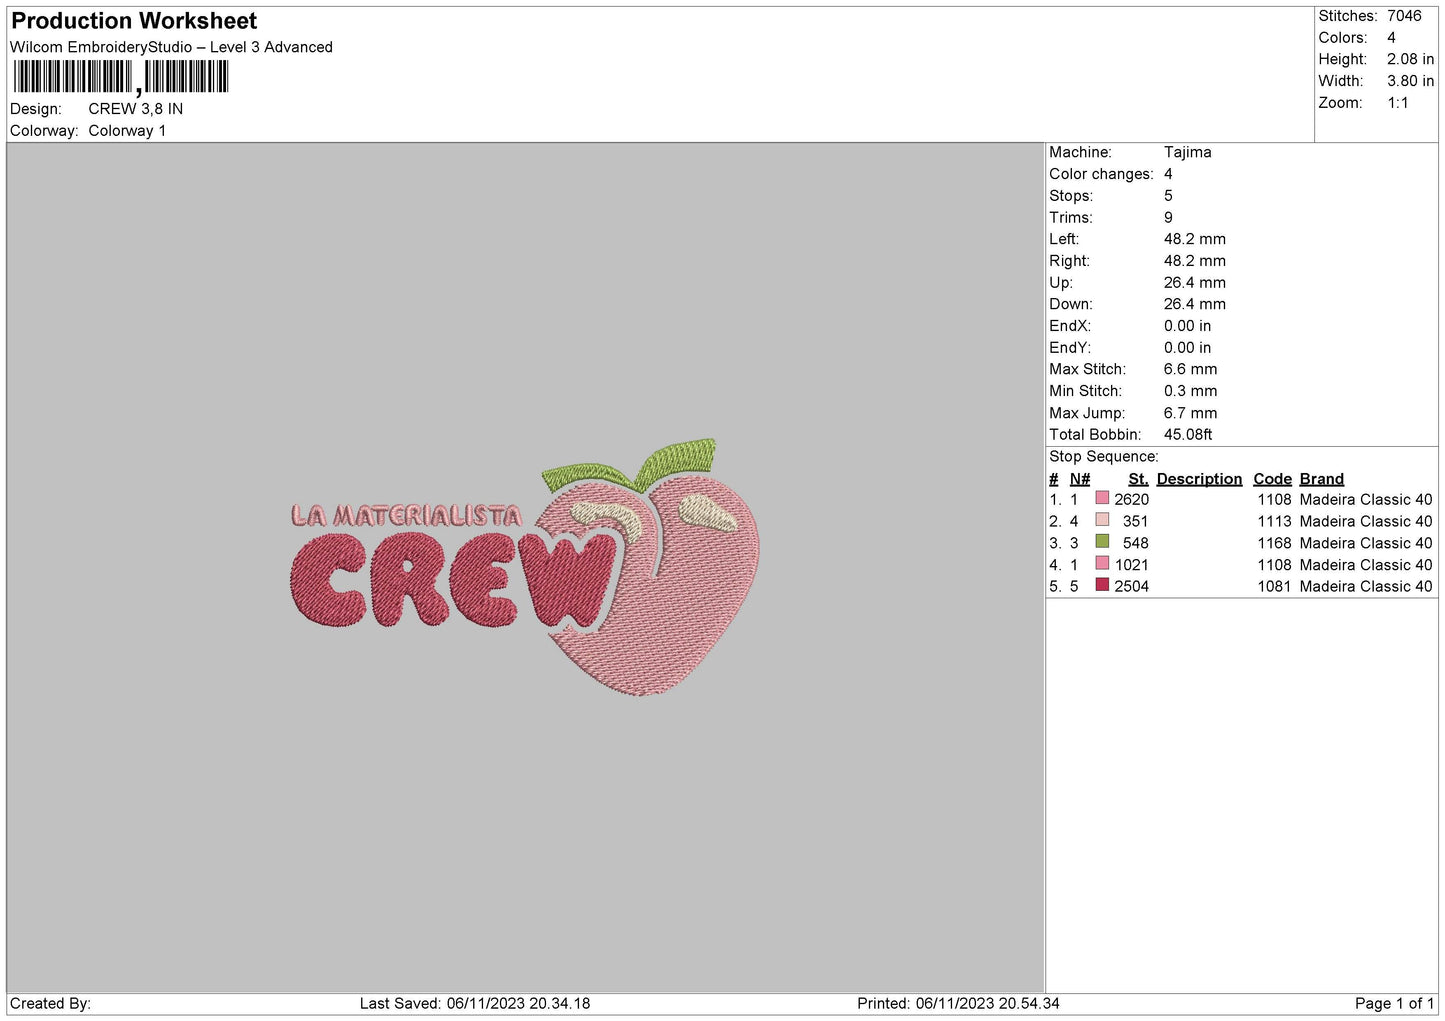This screenshot has height=1021, width=1445.
Task: Click the 'EndX:' value '0.00 in'
Action: tap(1187, 326)
